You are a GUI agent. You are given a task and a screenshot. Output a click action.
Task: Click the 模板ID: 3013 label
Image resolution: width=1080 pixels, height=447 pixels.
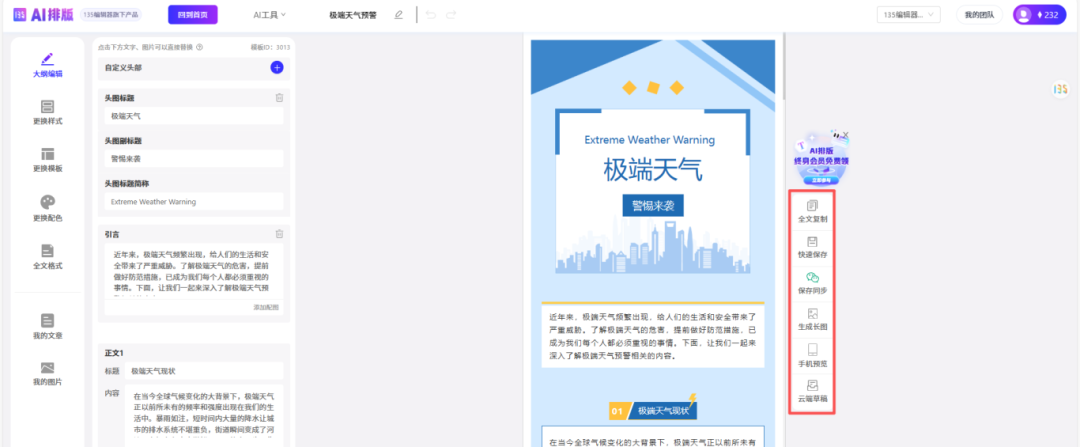pos(271,48)
